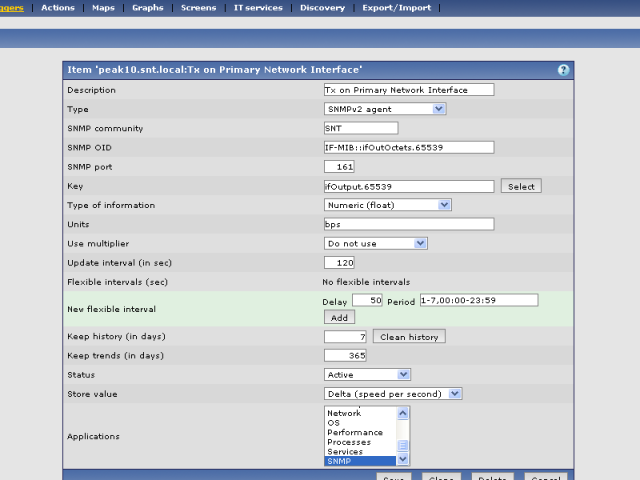Click the Add flexible interval button
The image size is (640, 480).
pyautogui.click(x=339, y=318)
